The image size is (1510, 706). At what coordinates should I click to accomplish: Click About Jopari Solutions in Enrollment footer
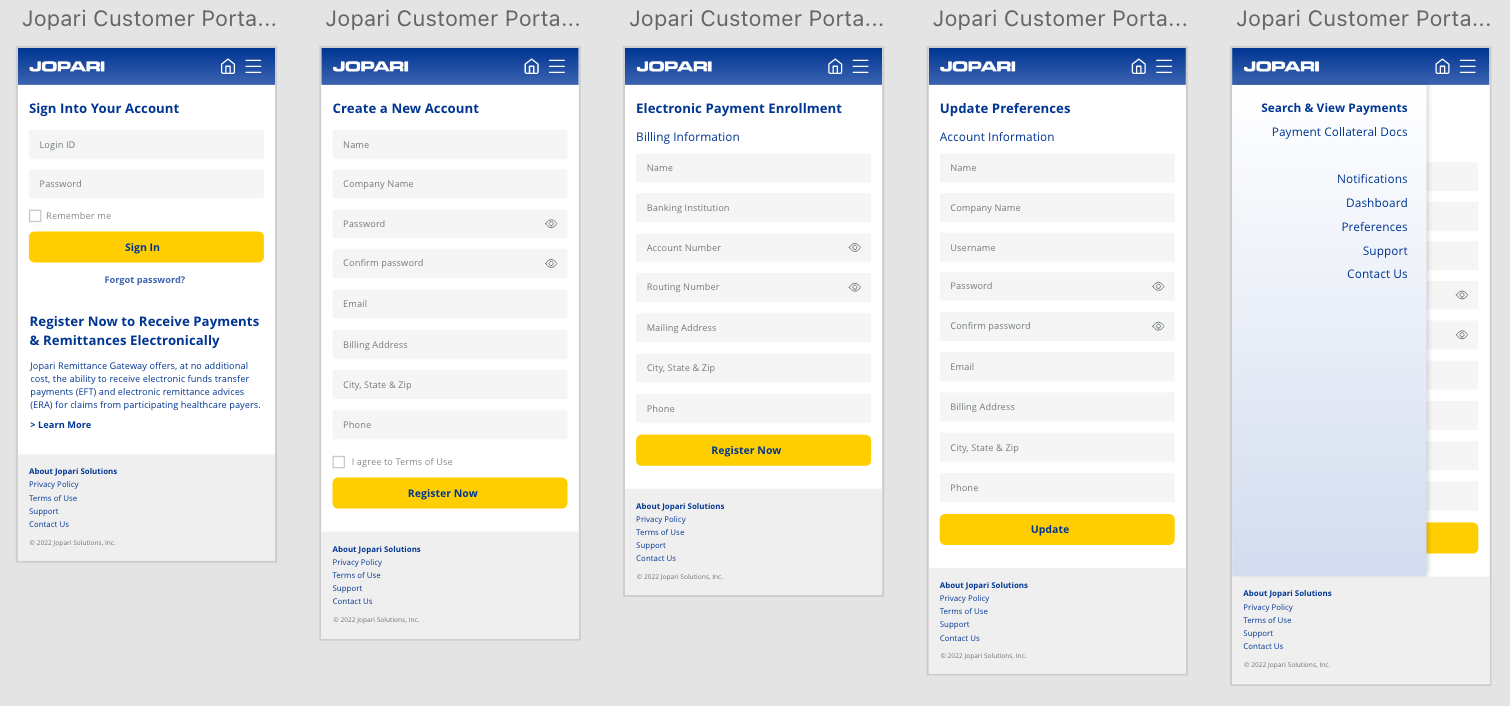tap(680, 506)
